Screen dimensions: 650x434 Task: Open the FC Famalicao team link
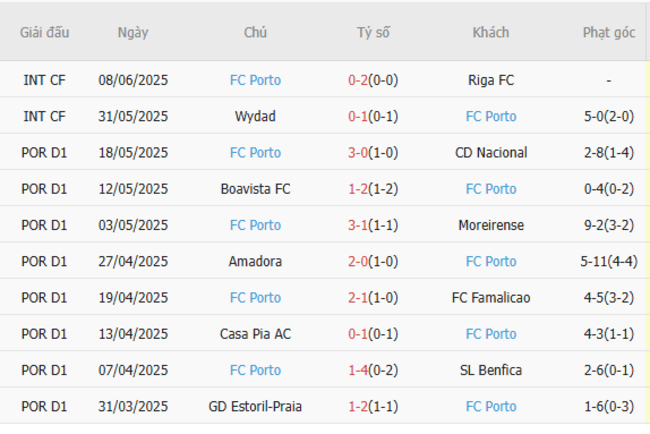coord(491,297)
